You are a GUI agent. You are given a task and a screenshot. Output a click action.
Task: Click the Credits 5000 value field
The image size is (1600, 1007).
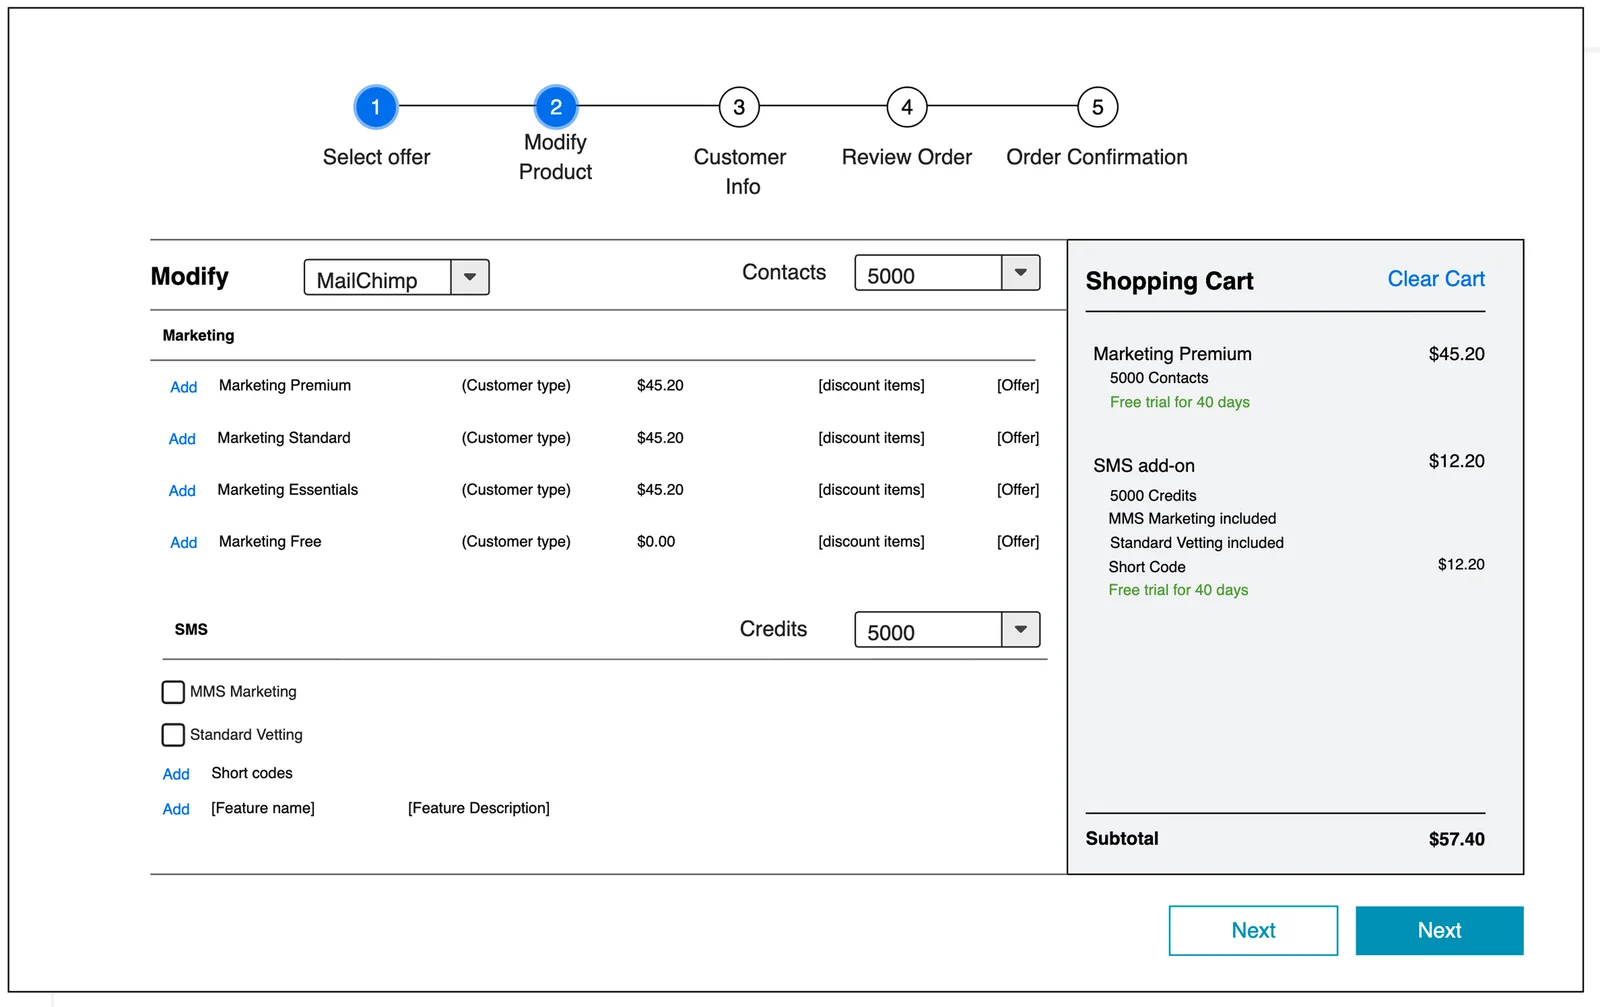tap(928, 629)
